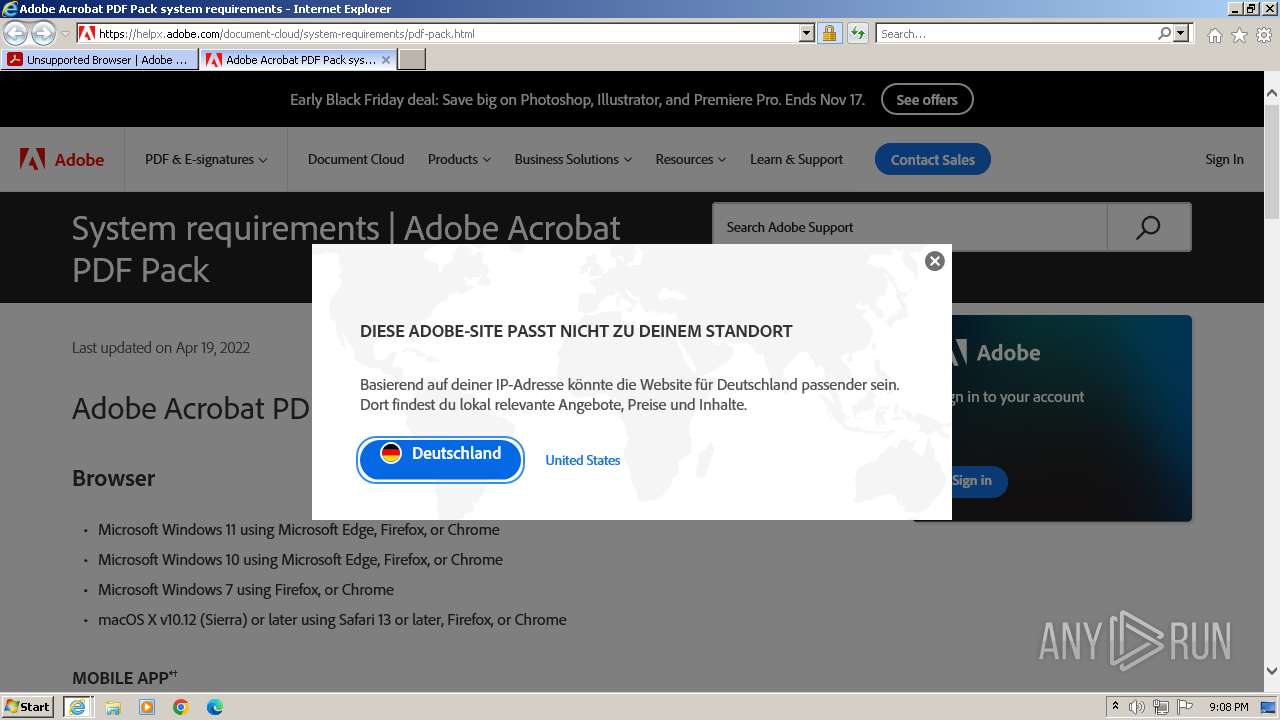Expand the Products menu
The width and height of the screenshot is (1280, 720).
point(459,159)
